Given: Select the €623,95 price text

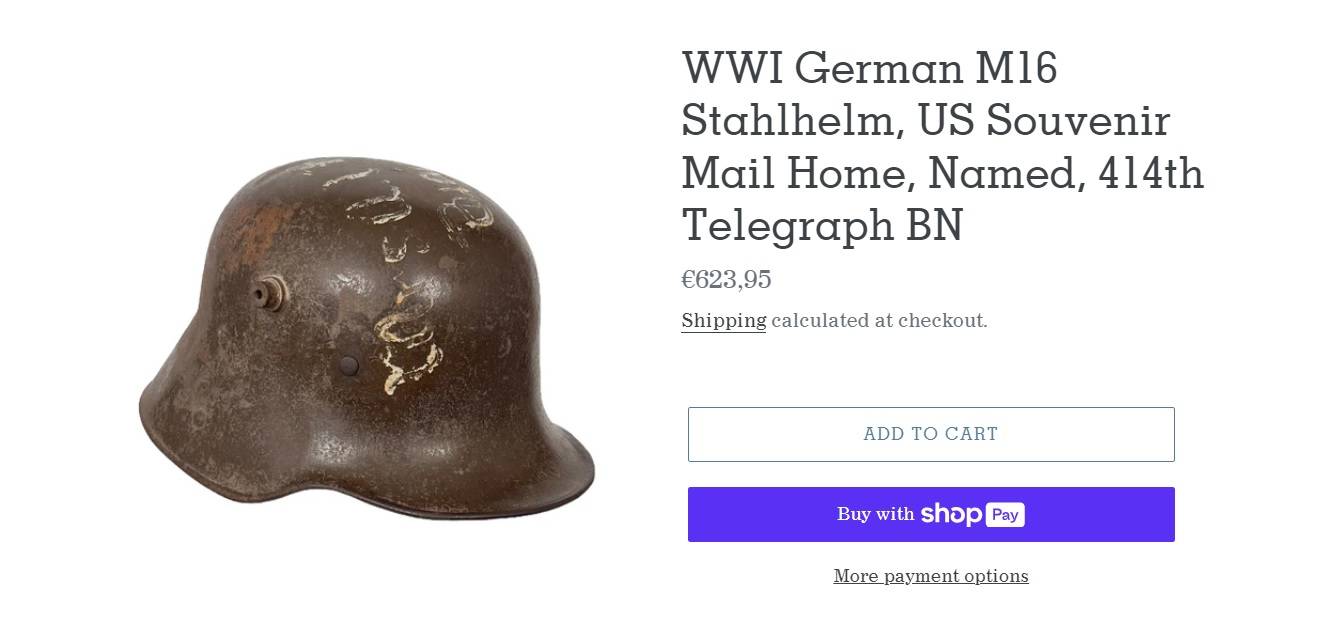Looking at the screenshot, I should coord(727,279).
